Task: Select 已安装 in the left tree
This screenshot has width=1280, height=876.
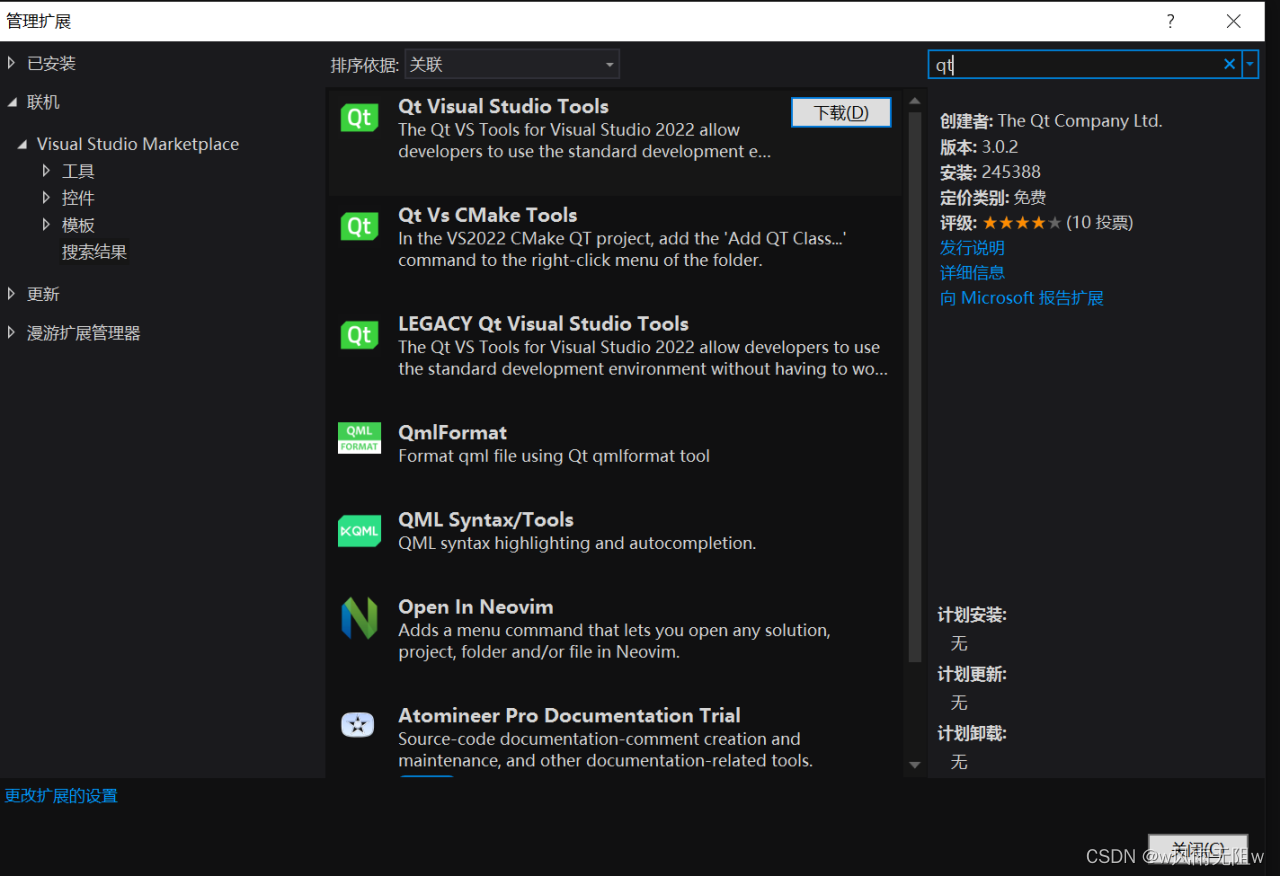Action: click(x=51, y=63)
